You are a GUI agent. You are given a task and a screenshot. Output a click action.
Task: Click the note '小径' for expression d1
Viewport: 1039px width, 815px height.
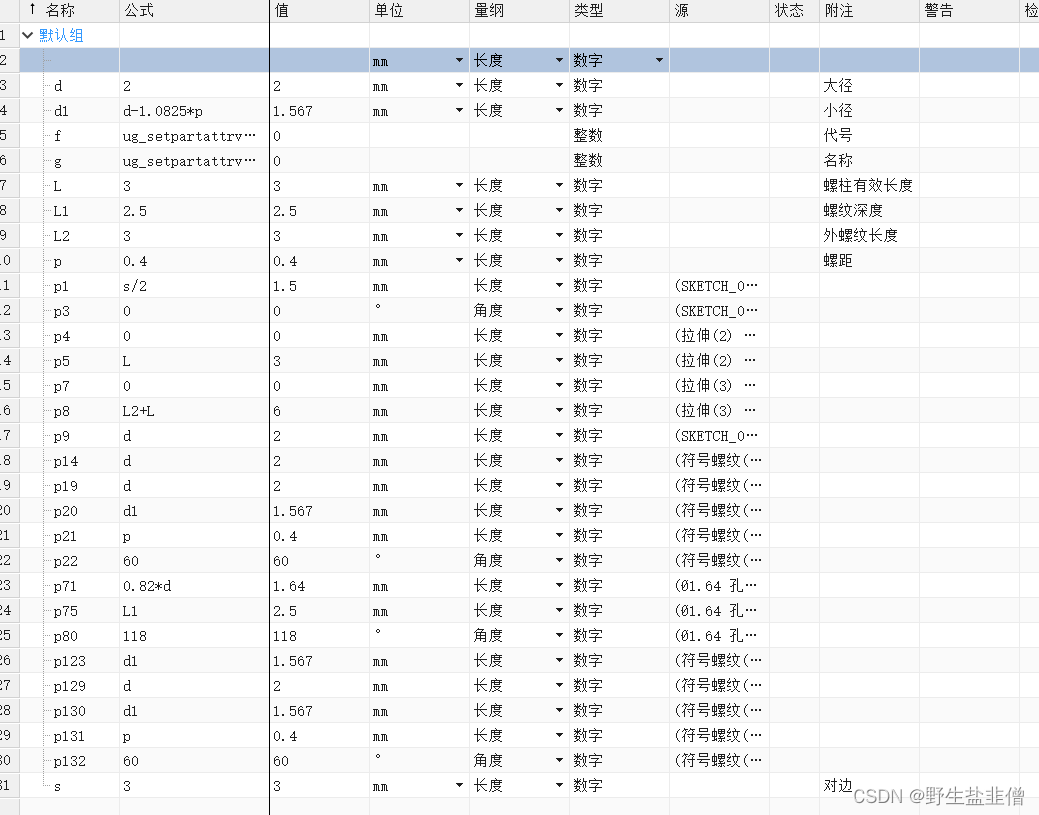click(x=838, y=110)
